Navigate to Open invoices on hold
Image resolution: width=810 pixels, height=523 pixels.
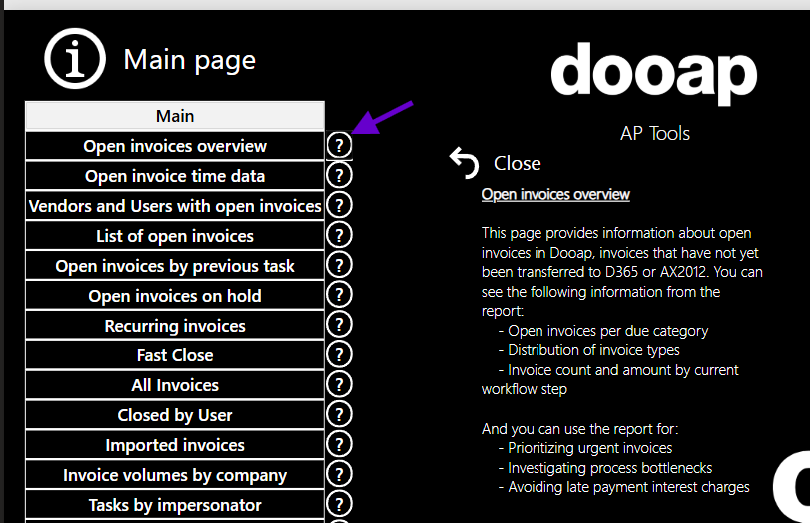(x=175, y=296)
